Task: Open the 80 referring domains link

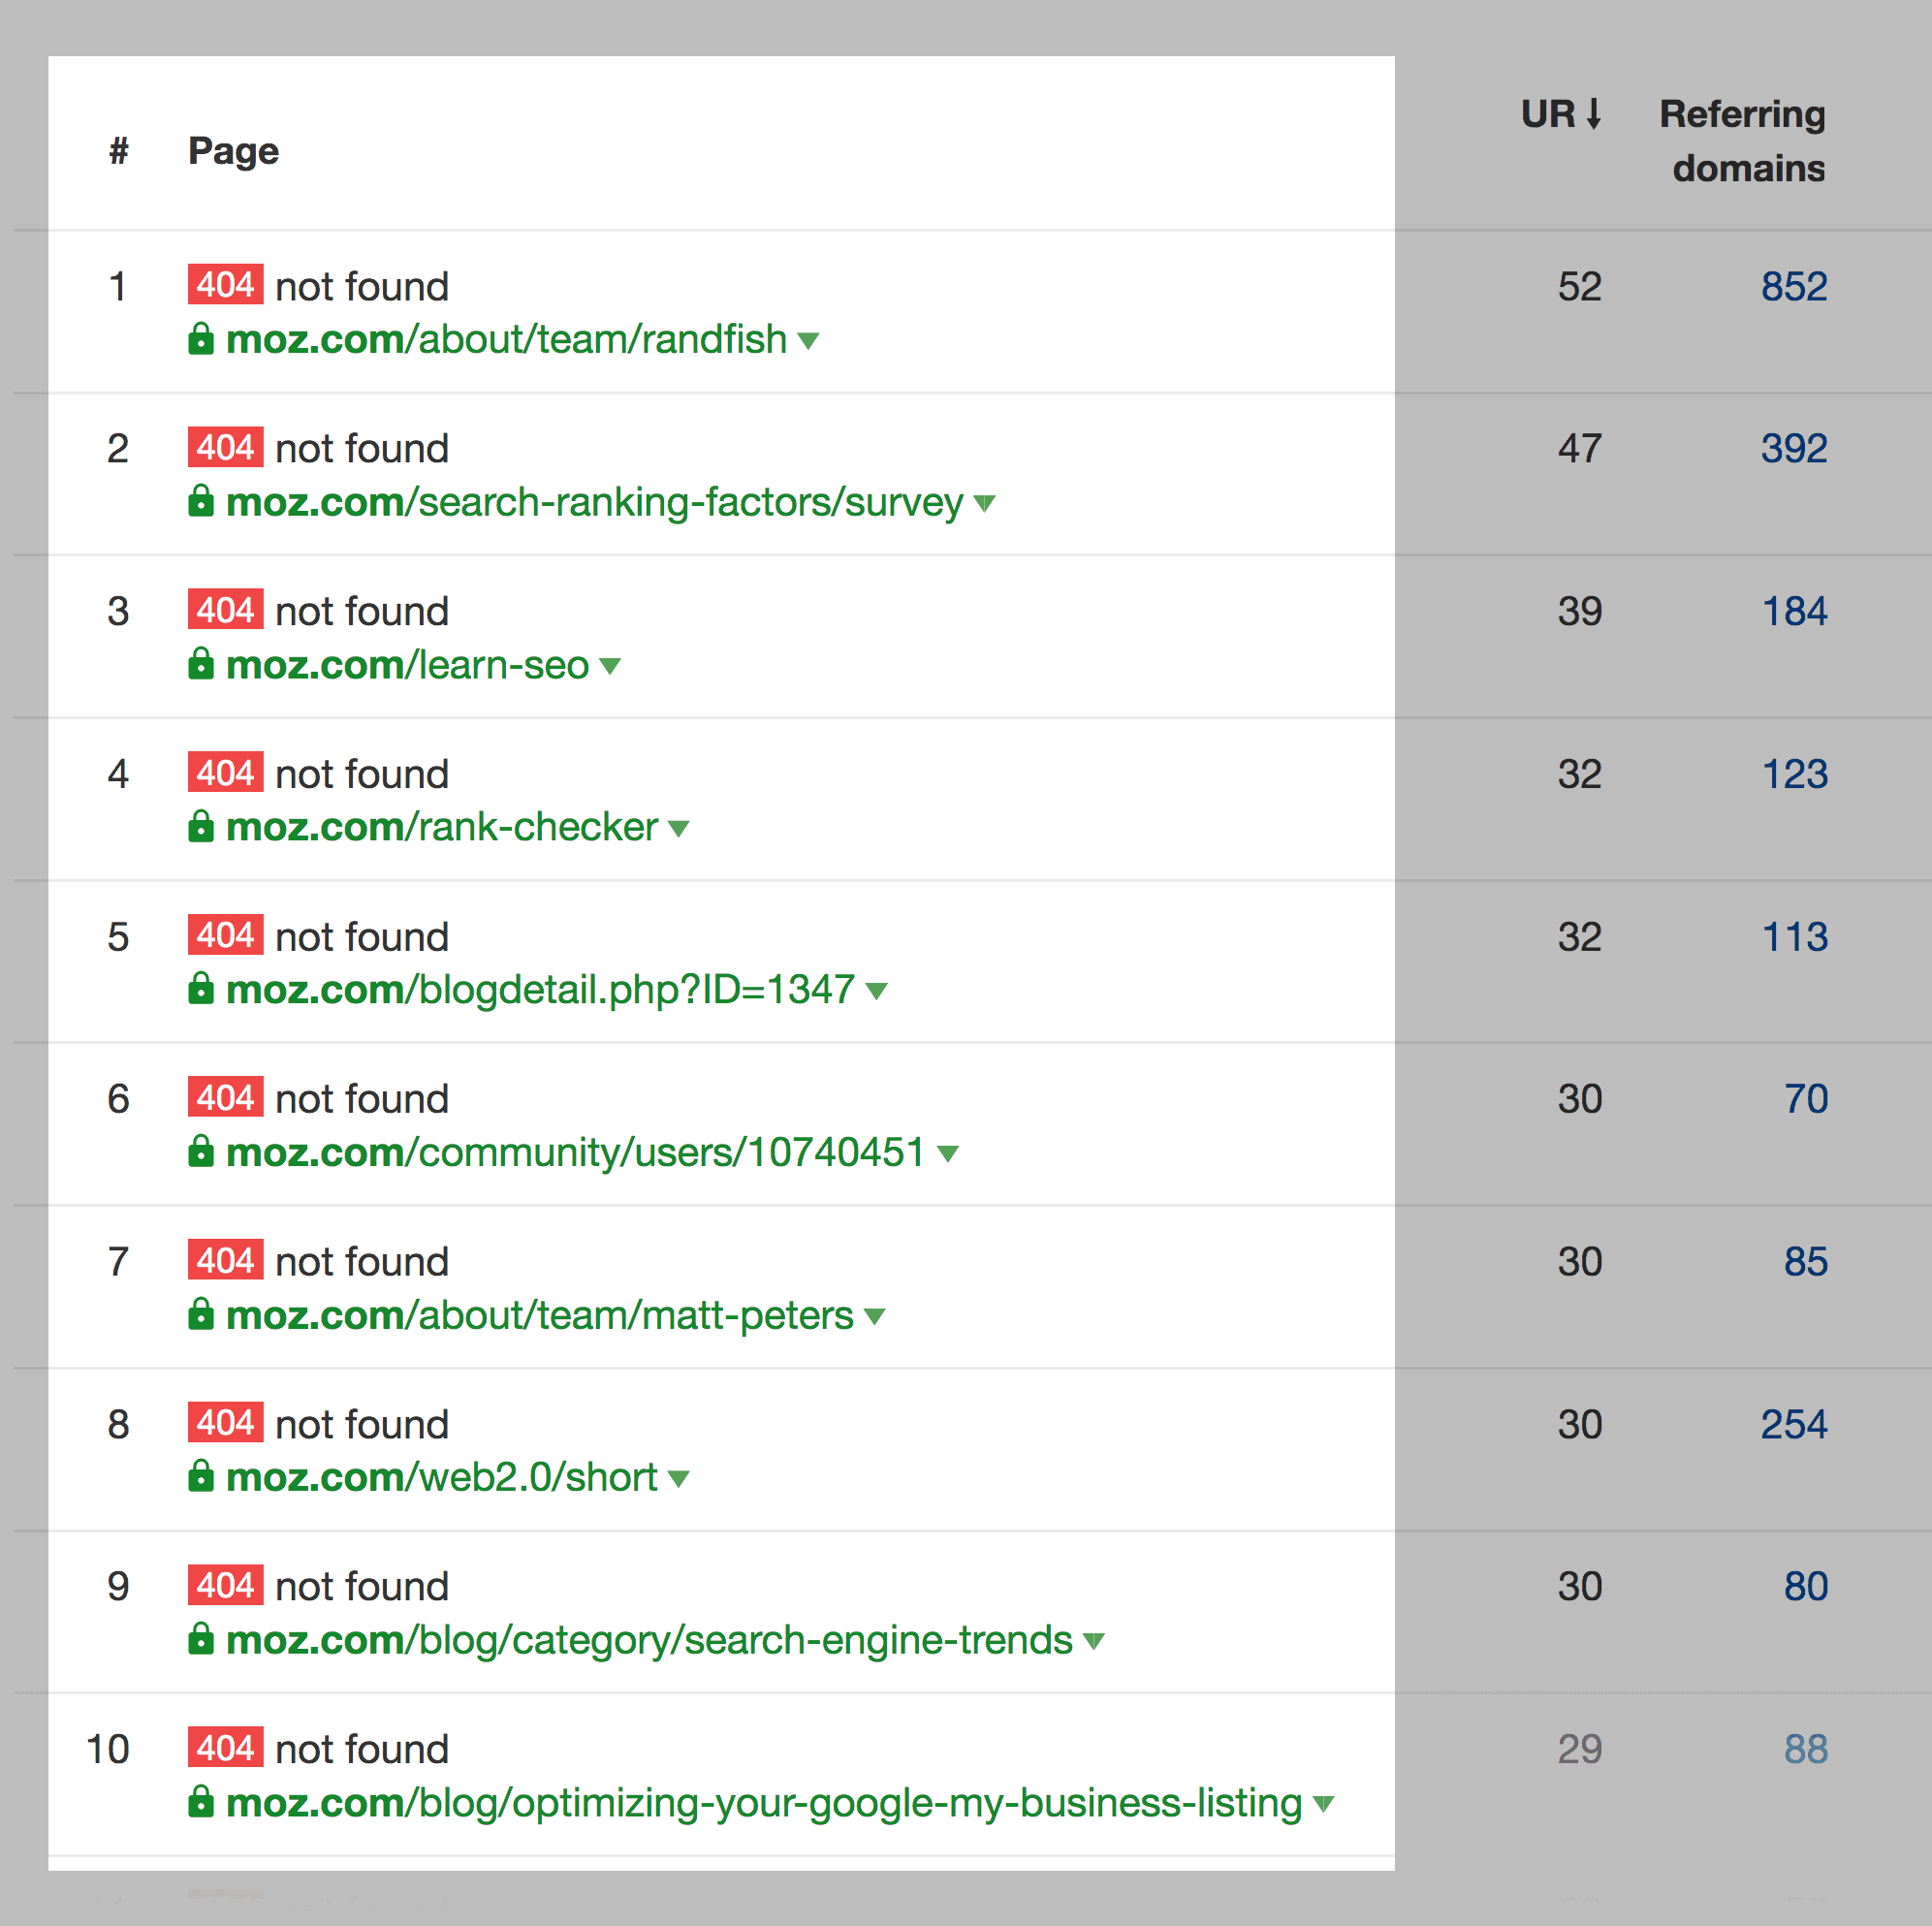Action: (x=1806, y=1586)
